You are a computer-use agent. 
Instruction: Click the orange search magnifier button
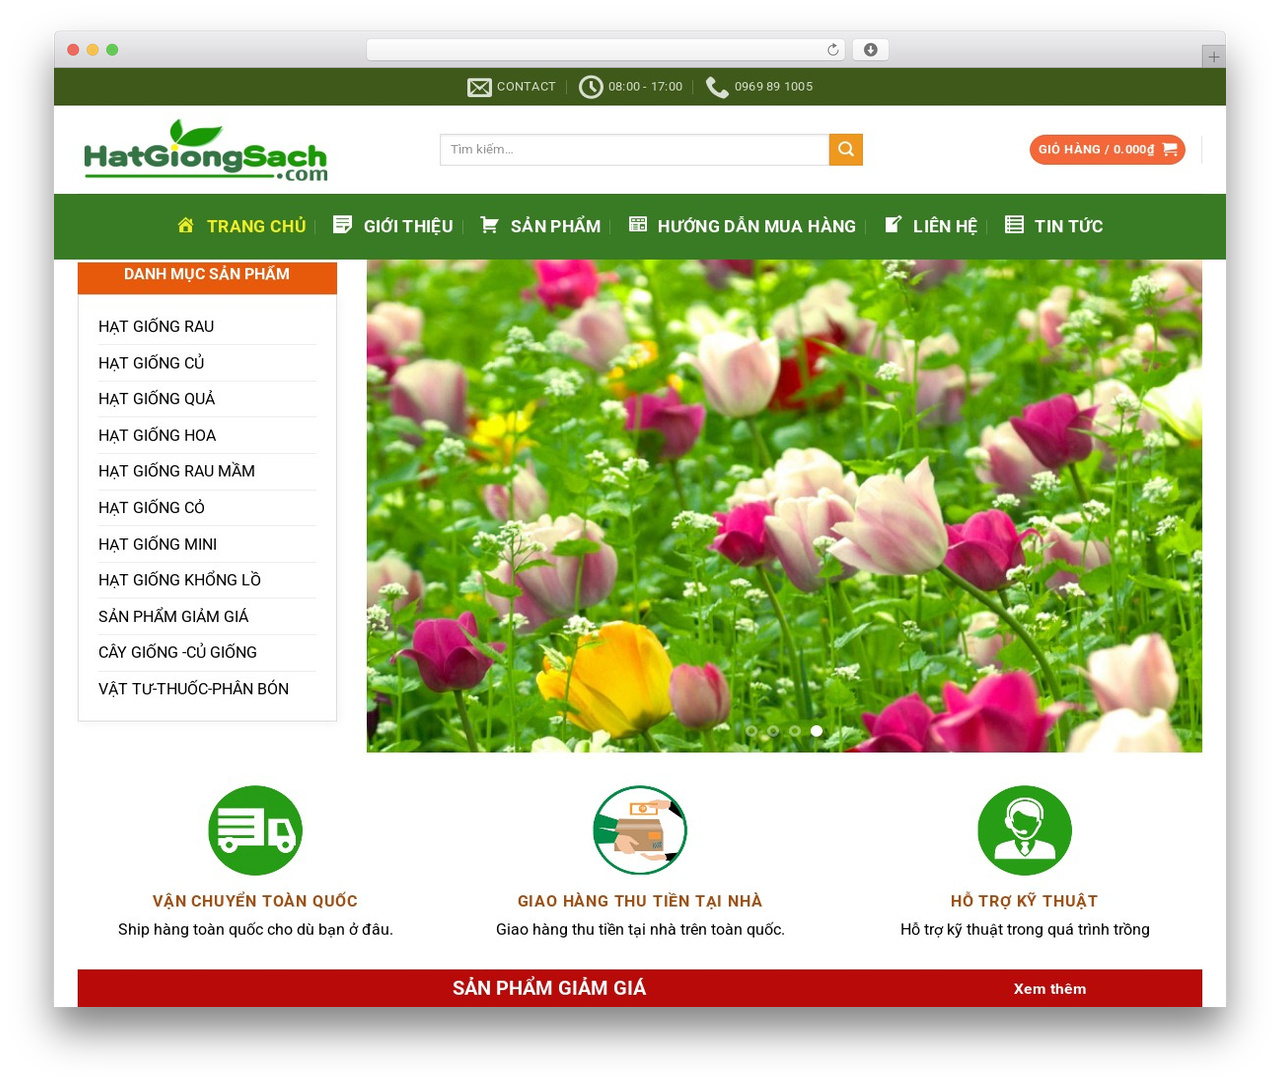pos(846,149)
